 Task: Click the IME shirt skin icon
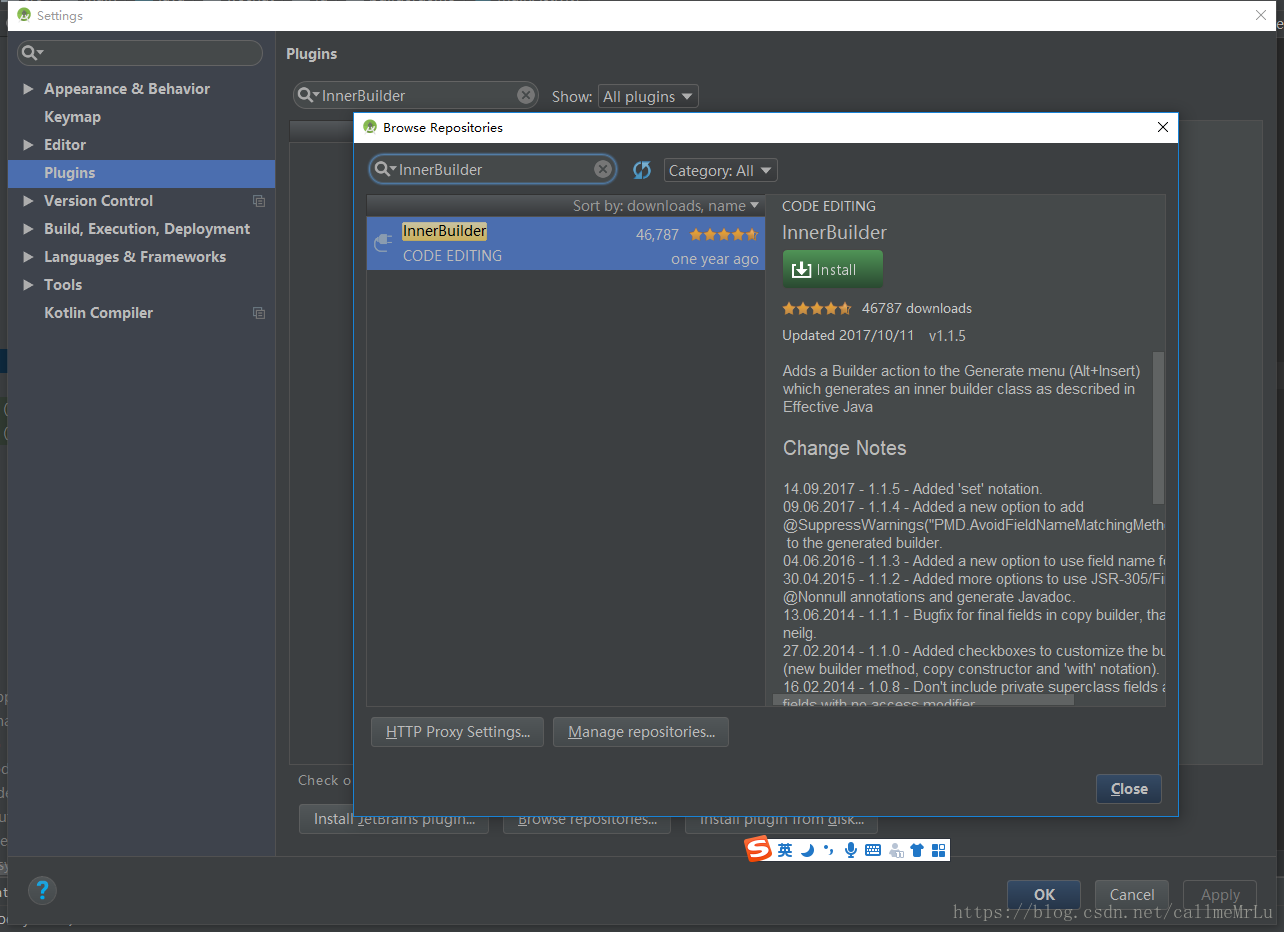pyautogui.click(x=917, y=850)
